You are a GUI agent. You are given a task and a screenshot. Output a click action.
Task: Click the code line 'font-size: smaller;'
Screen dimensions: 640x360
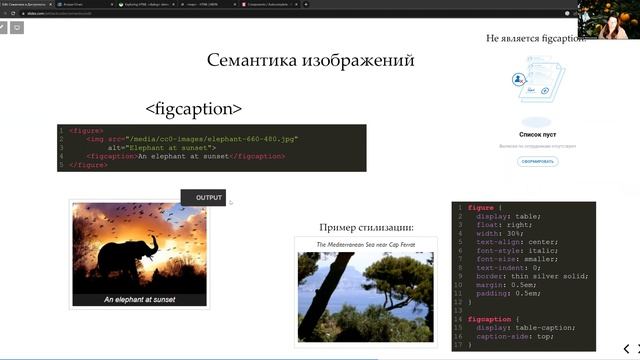pos(517,259)
